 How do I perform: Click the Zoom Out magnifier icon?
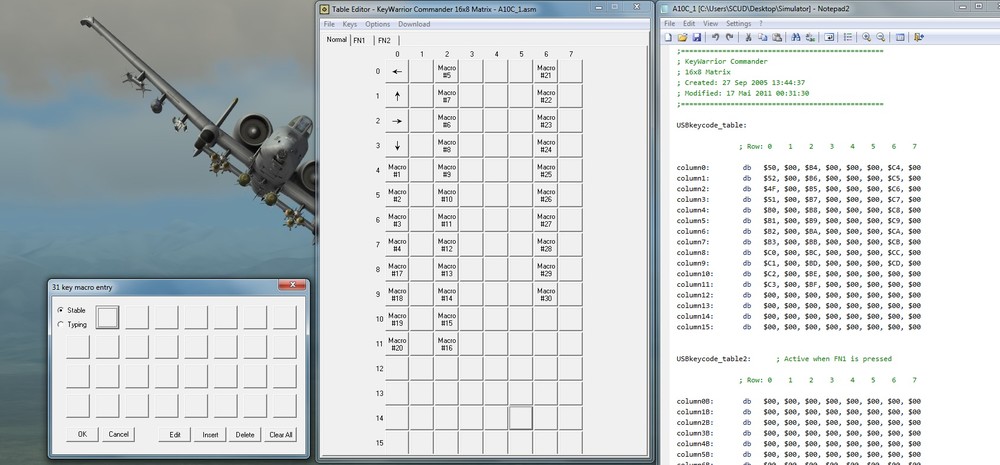[x=880, y=37]
